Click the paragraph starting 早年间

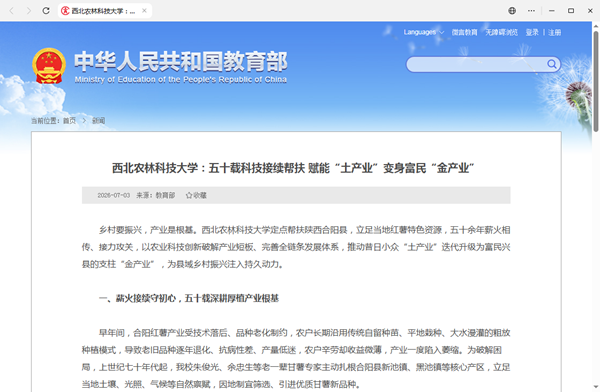296,358
